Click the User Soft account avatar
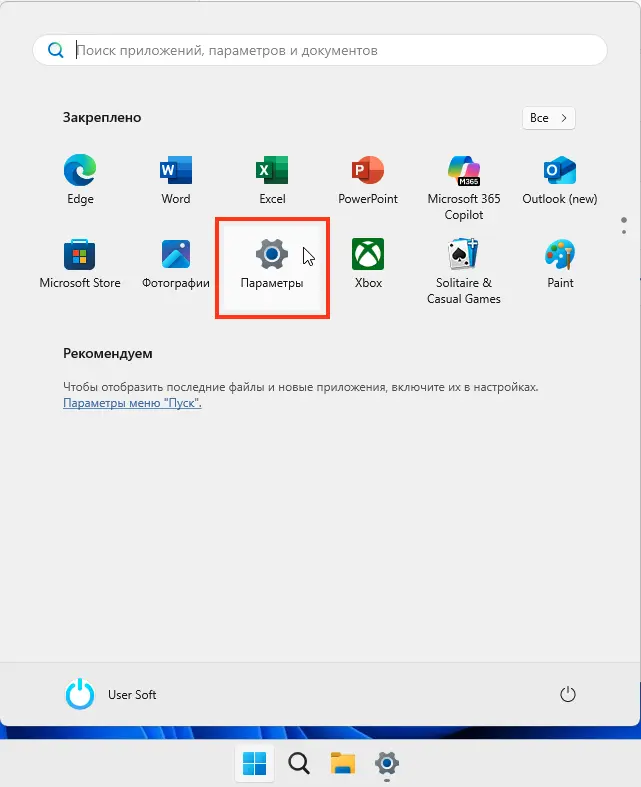Viewport: 641px width, 787px height. [x=80, y=695]
